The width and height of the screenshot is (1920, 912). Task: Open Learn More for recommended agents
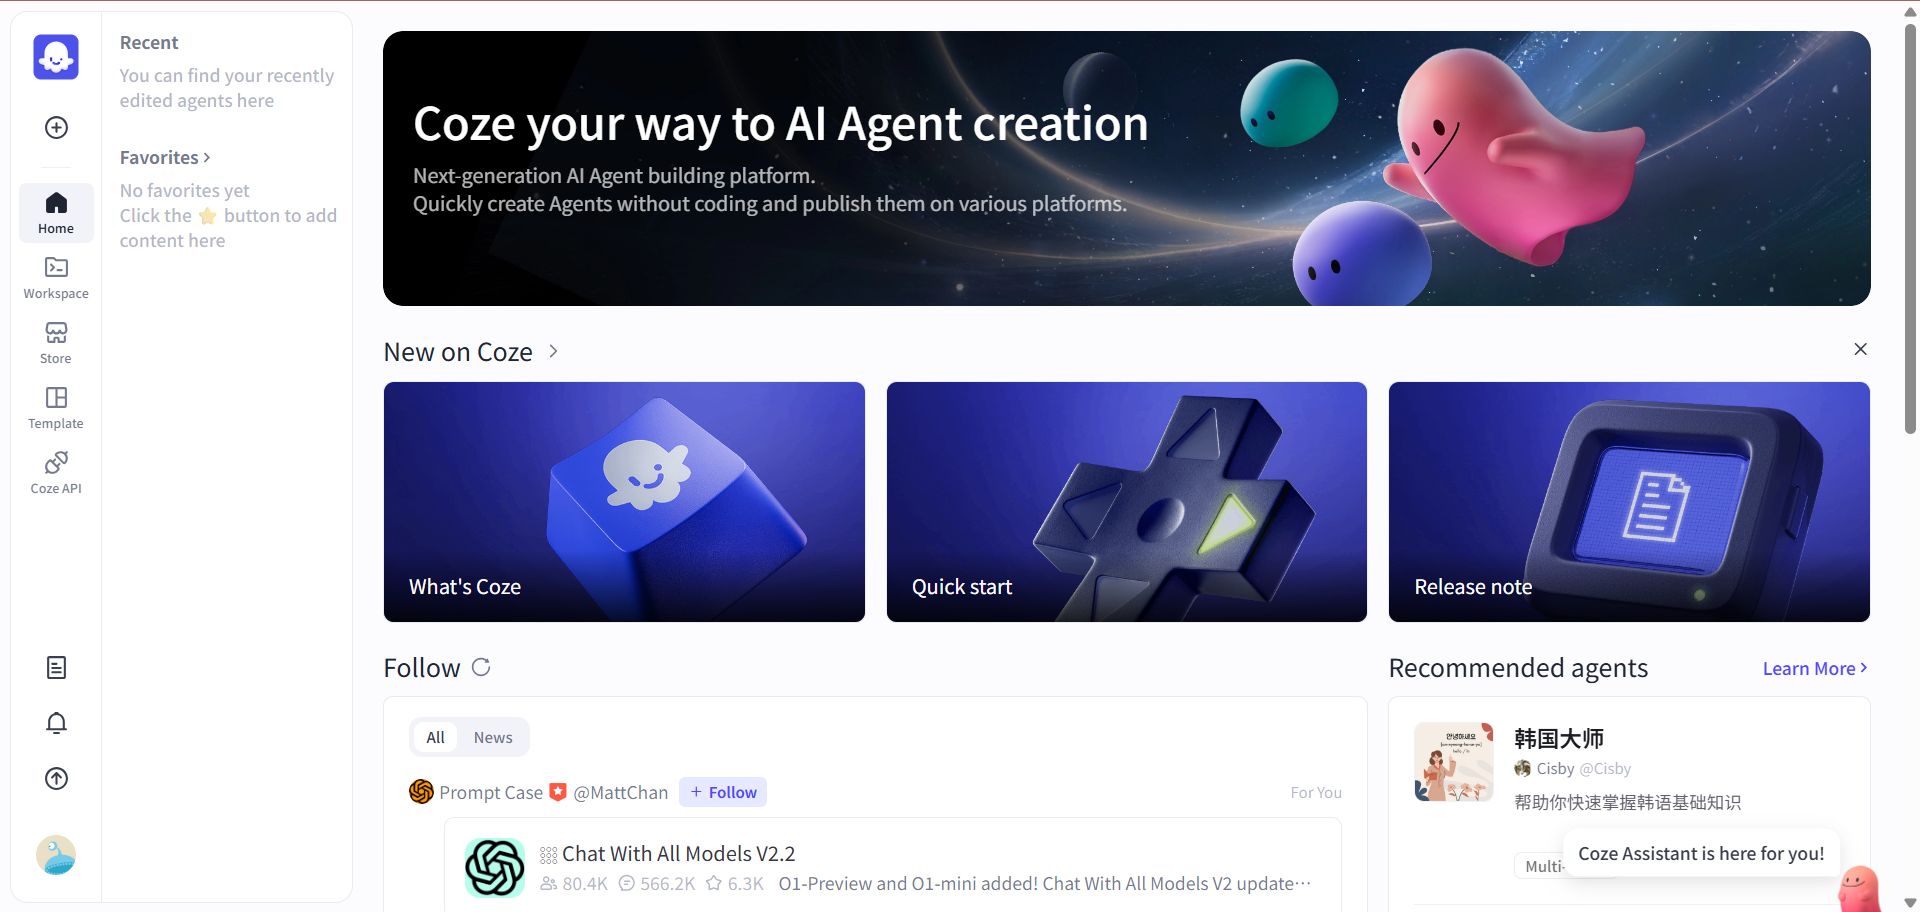(1815, 668)
